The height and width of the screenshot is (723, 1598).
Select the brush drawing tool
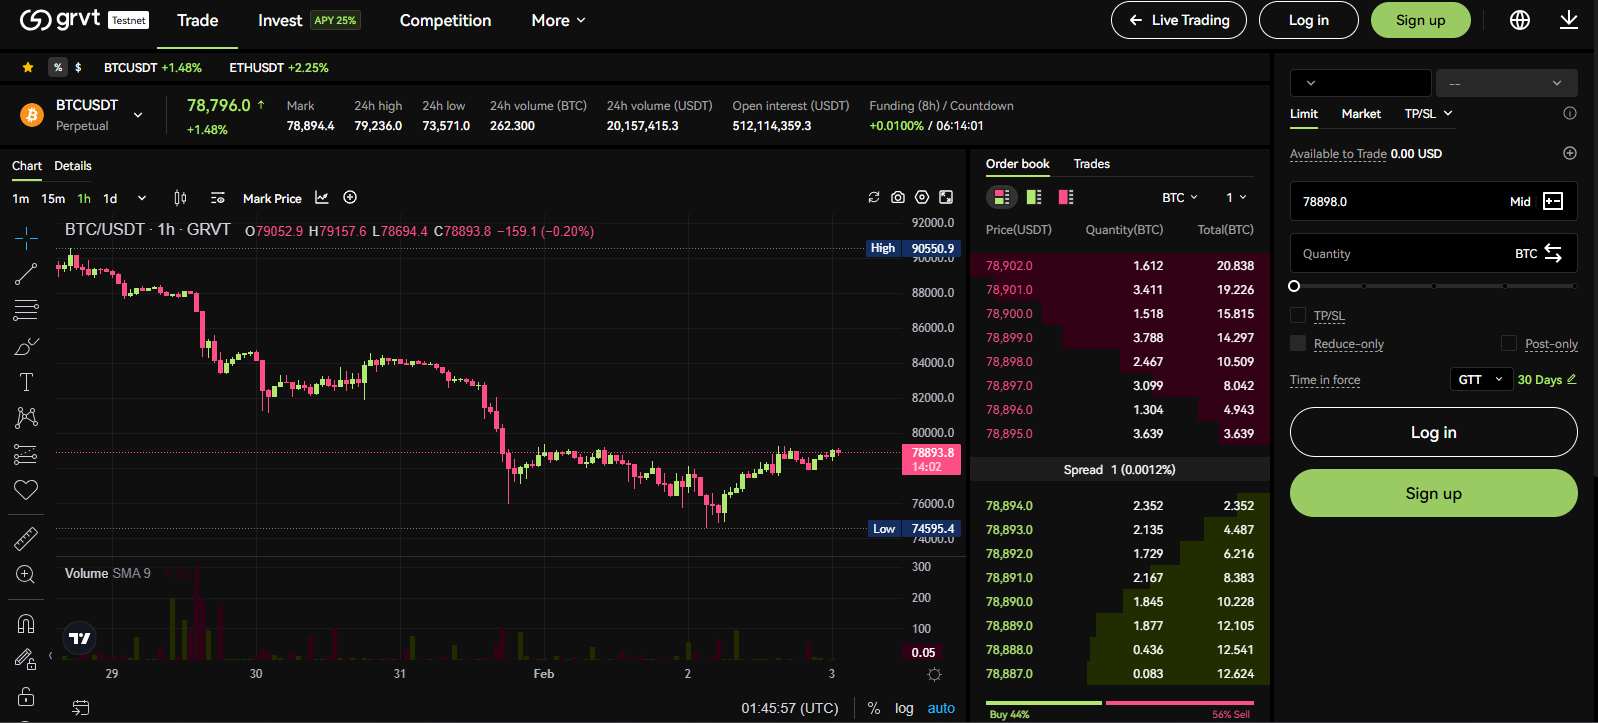pyautogui.click(x=26, y=347)
